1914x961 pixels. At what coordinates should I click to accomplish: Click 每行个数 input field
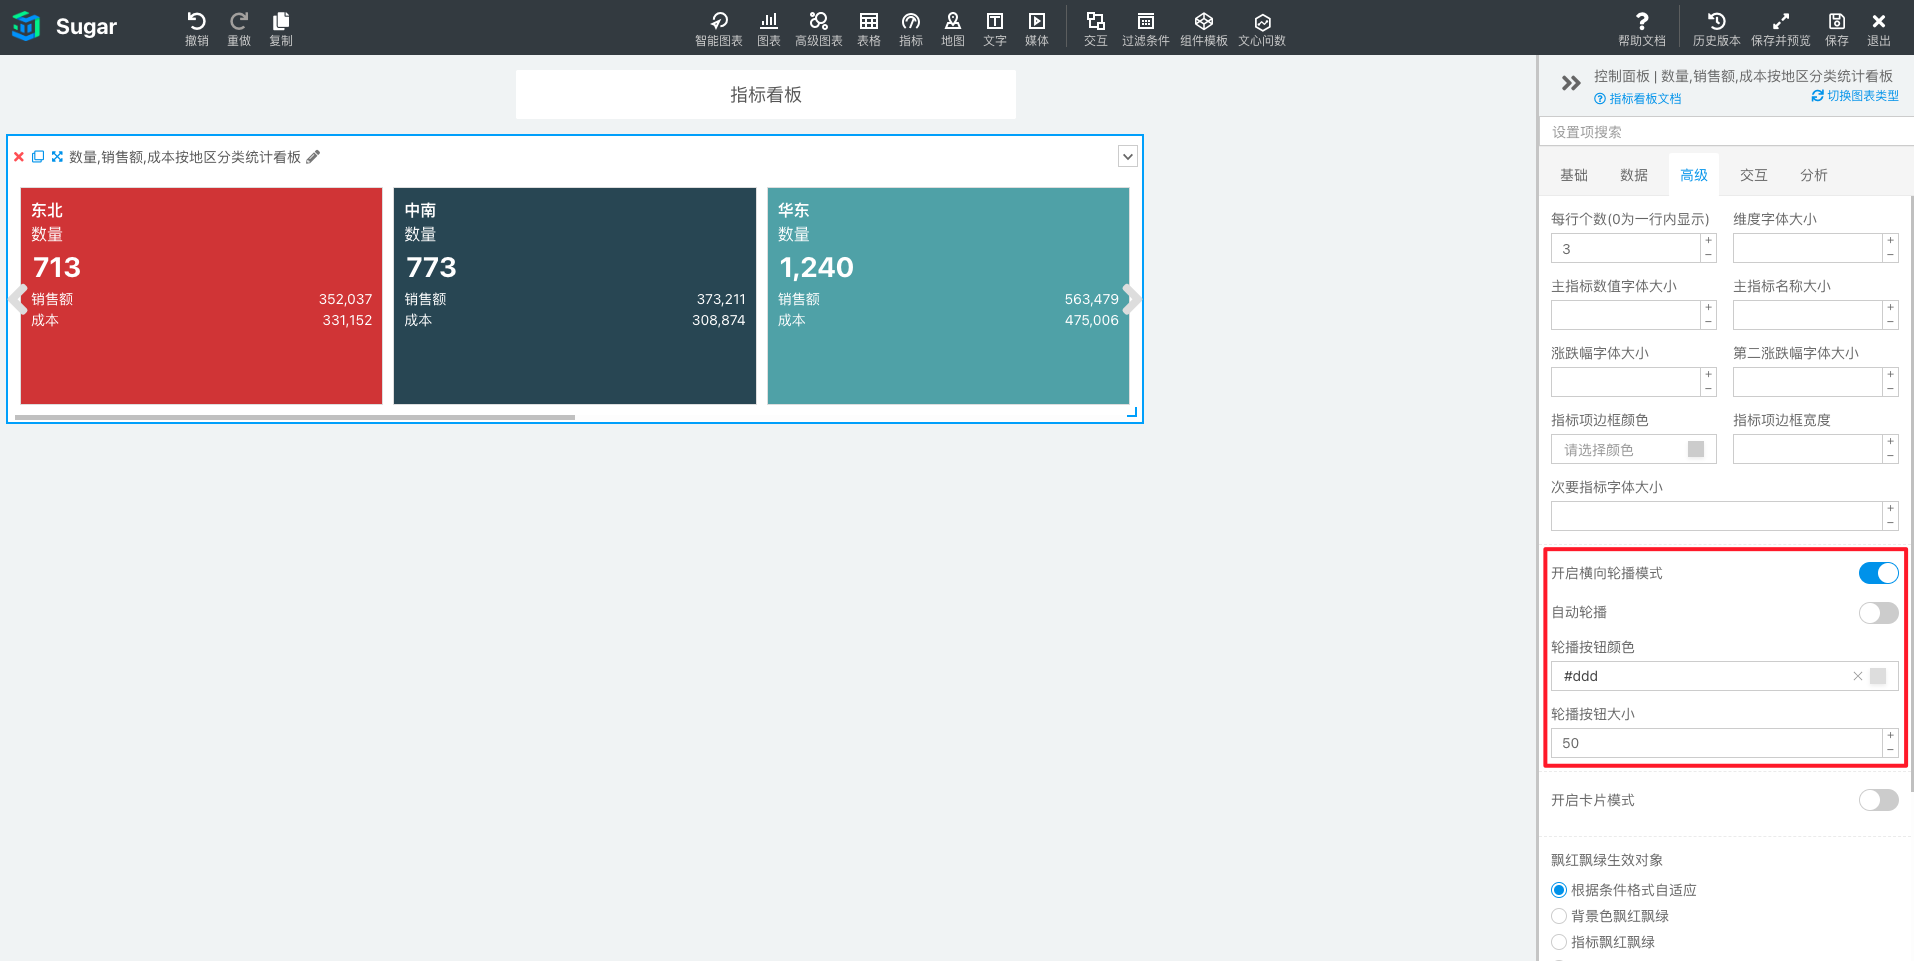coord(1626,249)
